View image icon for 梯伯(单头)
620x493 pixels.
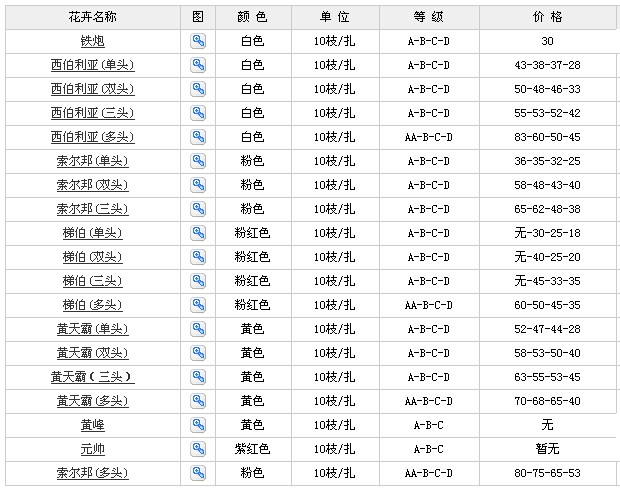[198, 233]
